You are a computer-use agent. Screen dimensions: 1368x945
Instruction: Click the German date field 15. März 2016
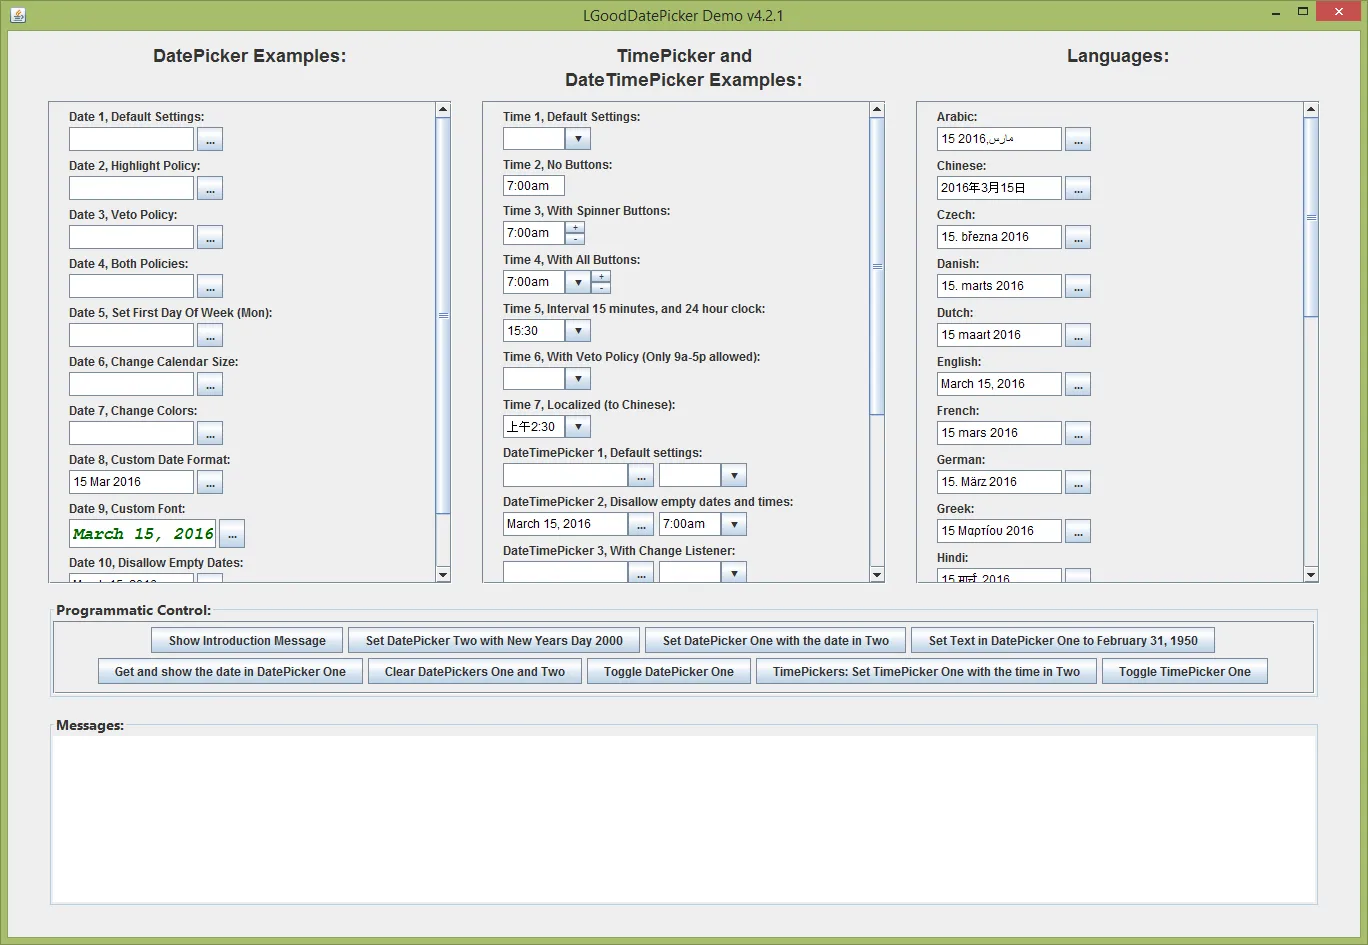click(999, 482)
